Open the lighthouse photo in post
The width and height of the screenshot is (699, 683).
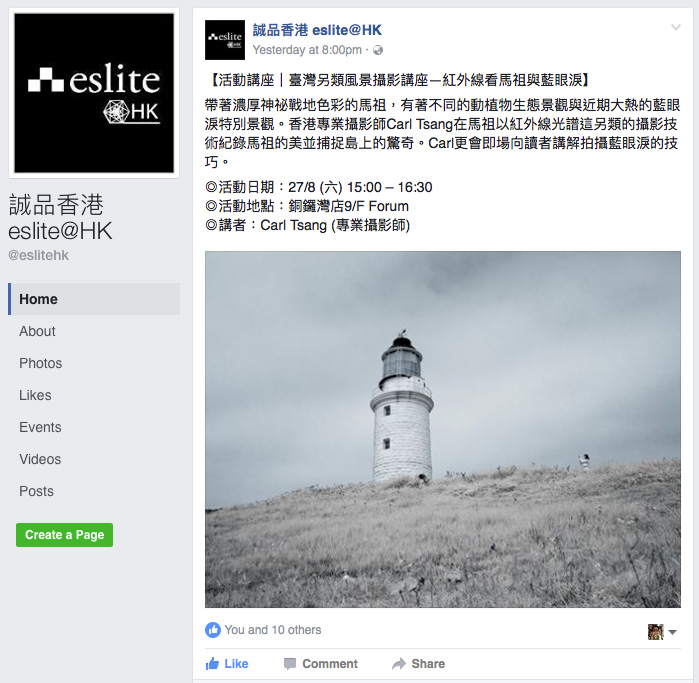[443, 429]
